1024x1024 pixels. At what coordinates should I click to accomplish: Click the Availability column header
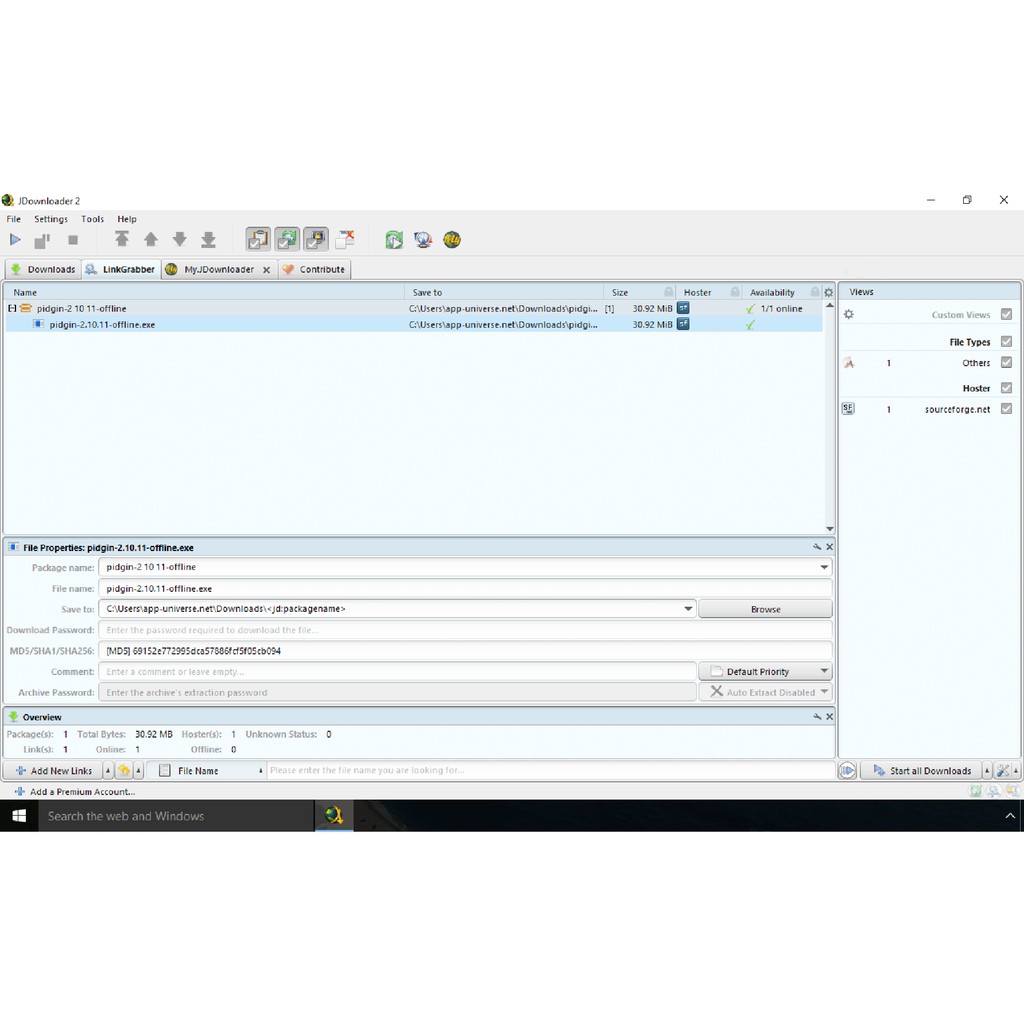tap(772, 293)
